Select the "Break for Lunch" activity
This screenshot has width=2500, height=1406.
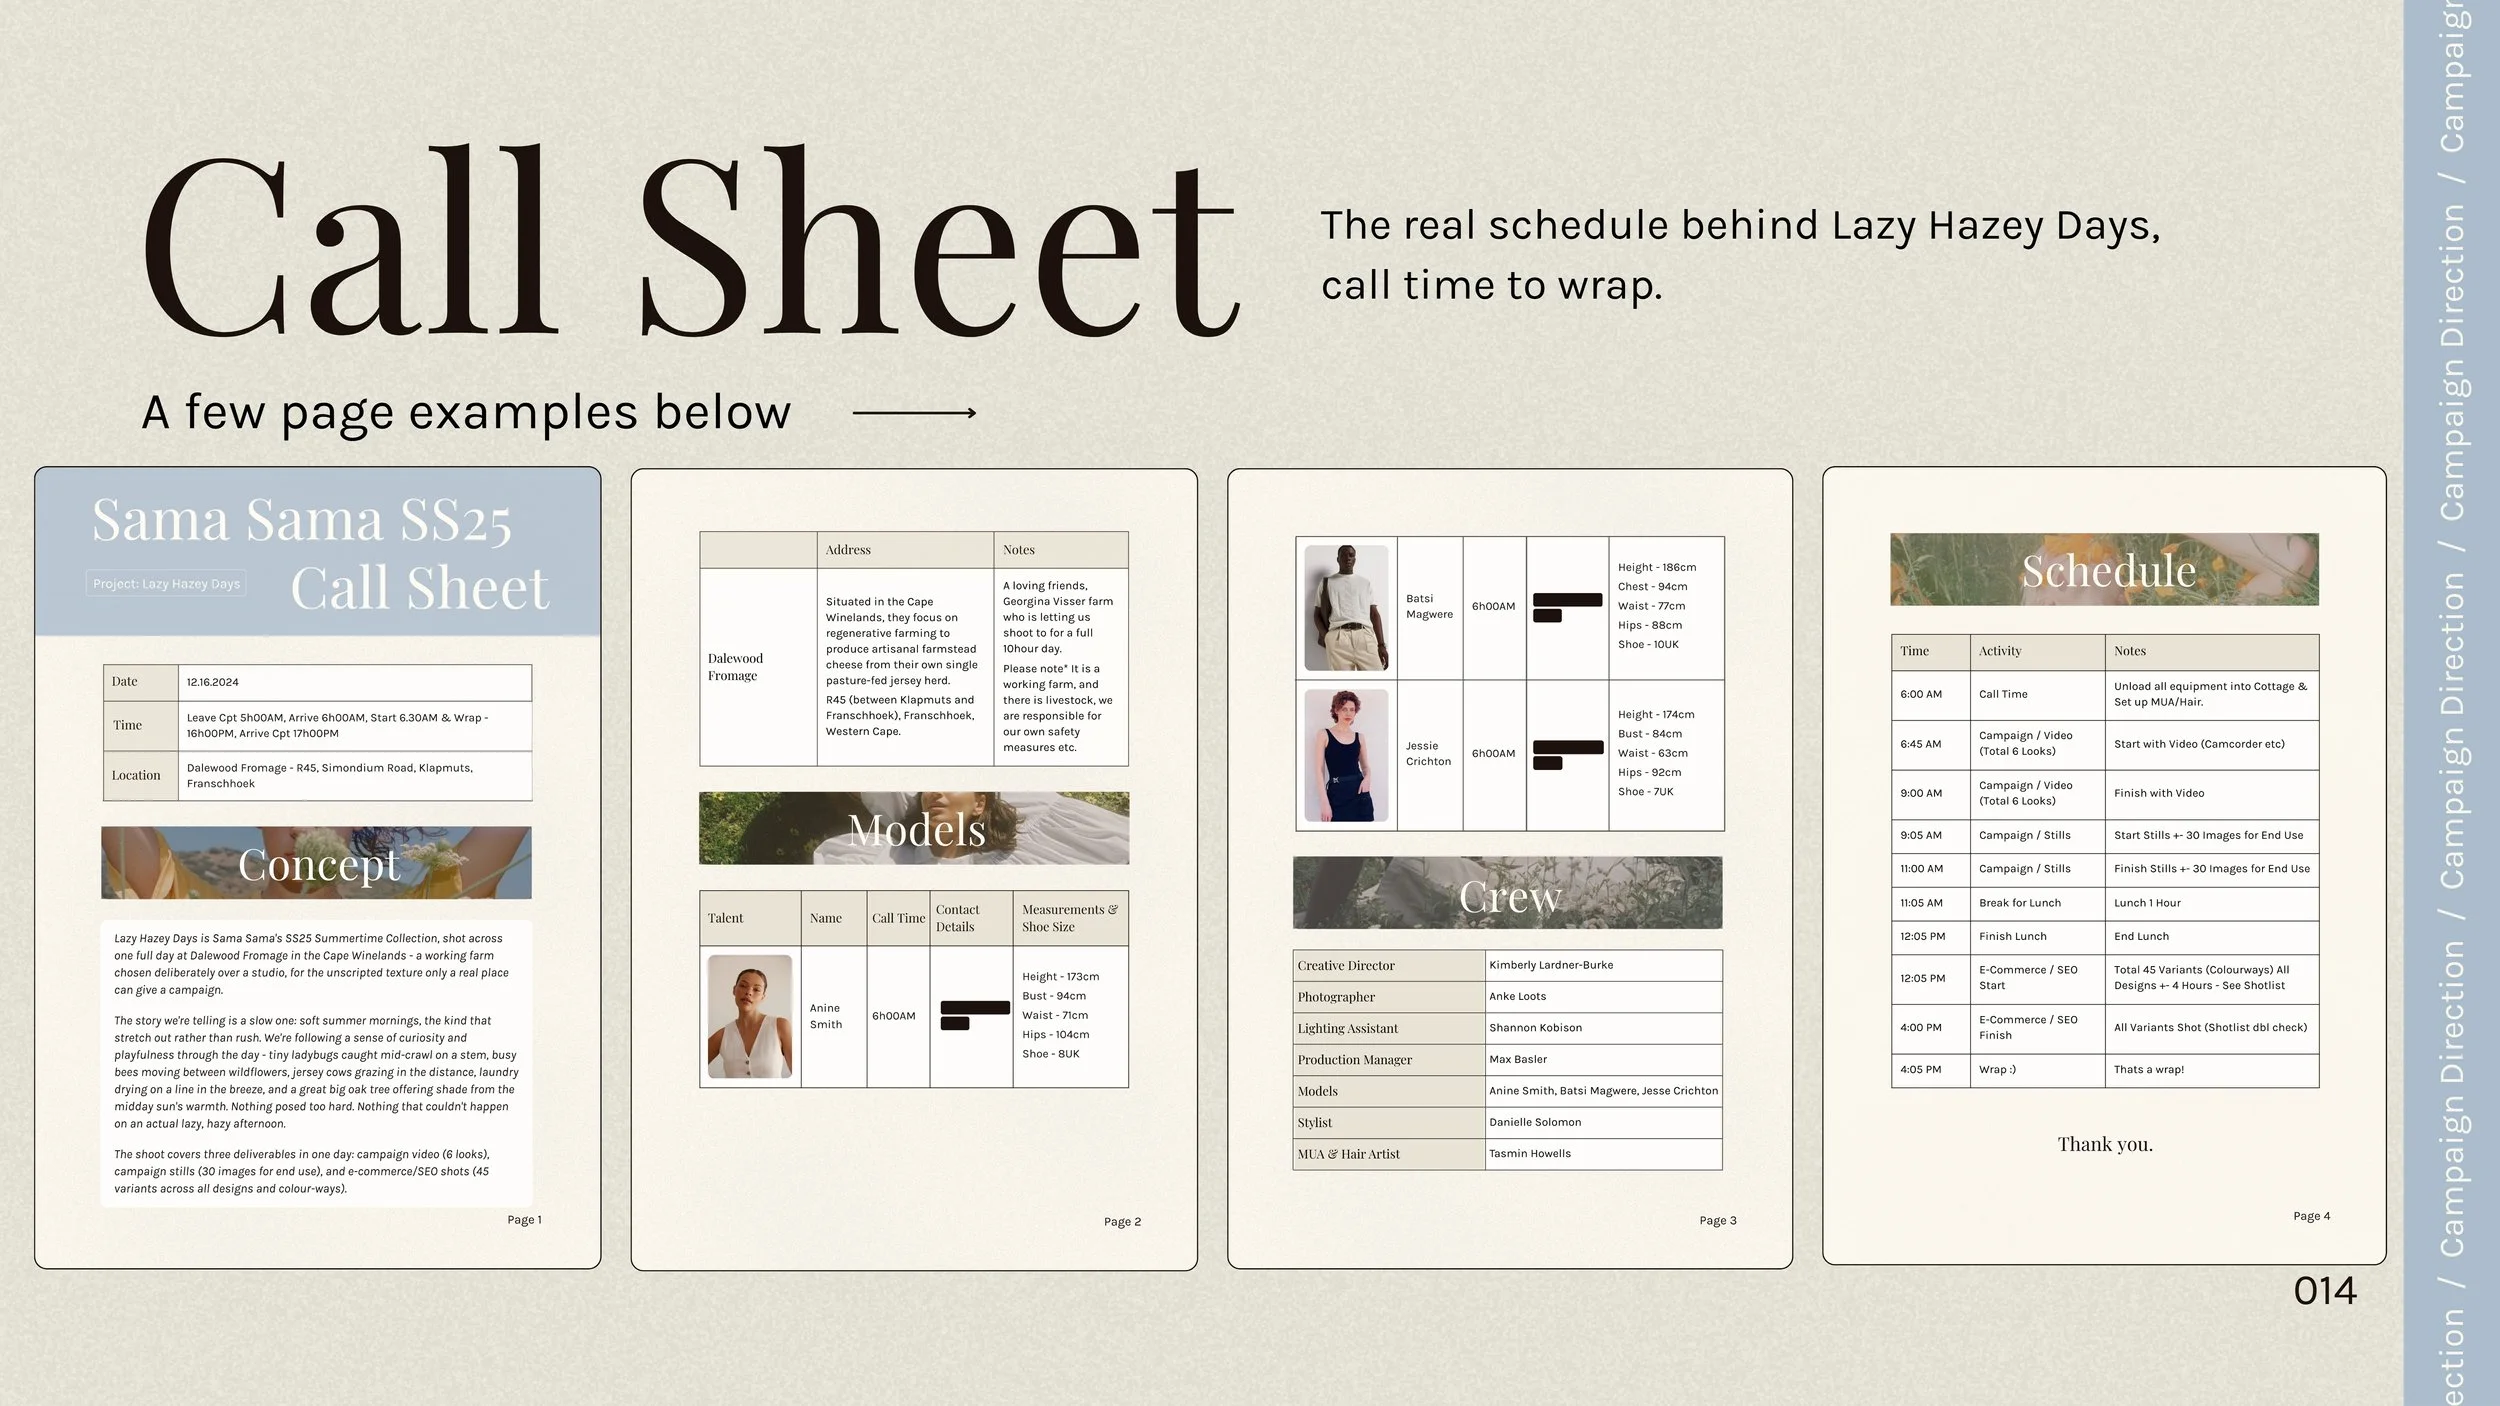click(x=2020, y=903)
